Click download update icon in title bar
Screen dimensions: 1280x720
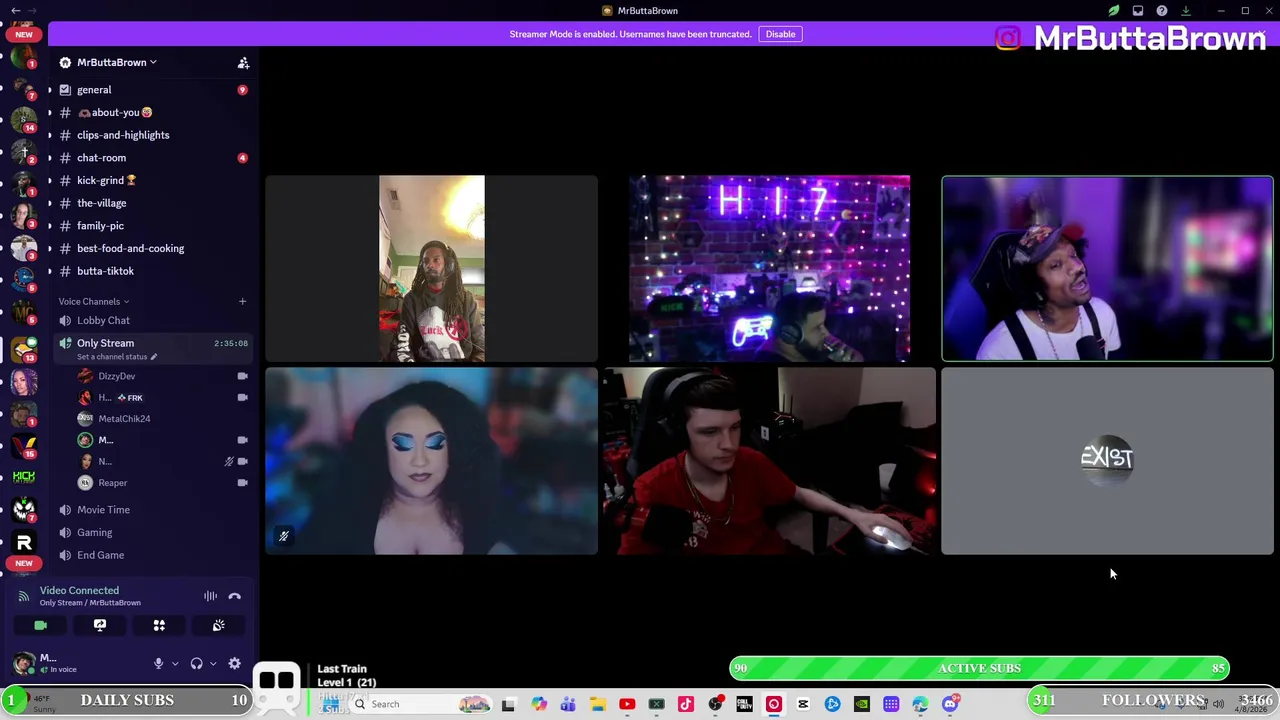[x=1186, y=10]
